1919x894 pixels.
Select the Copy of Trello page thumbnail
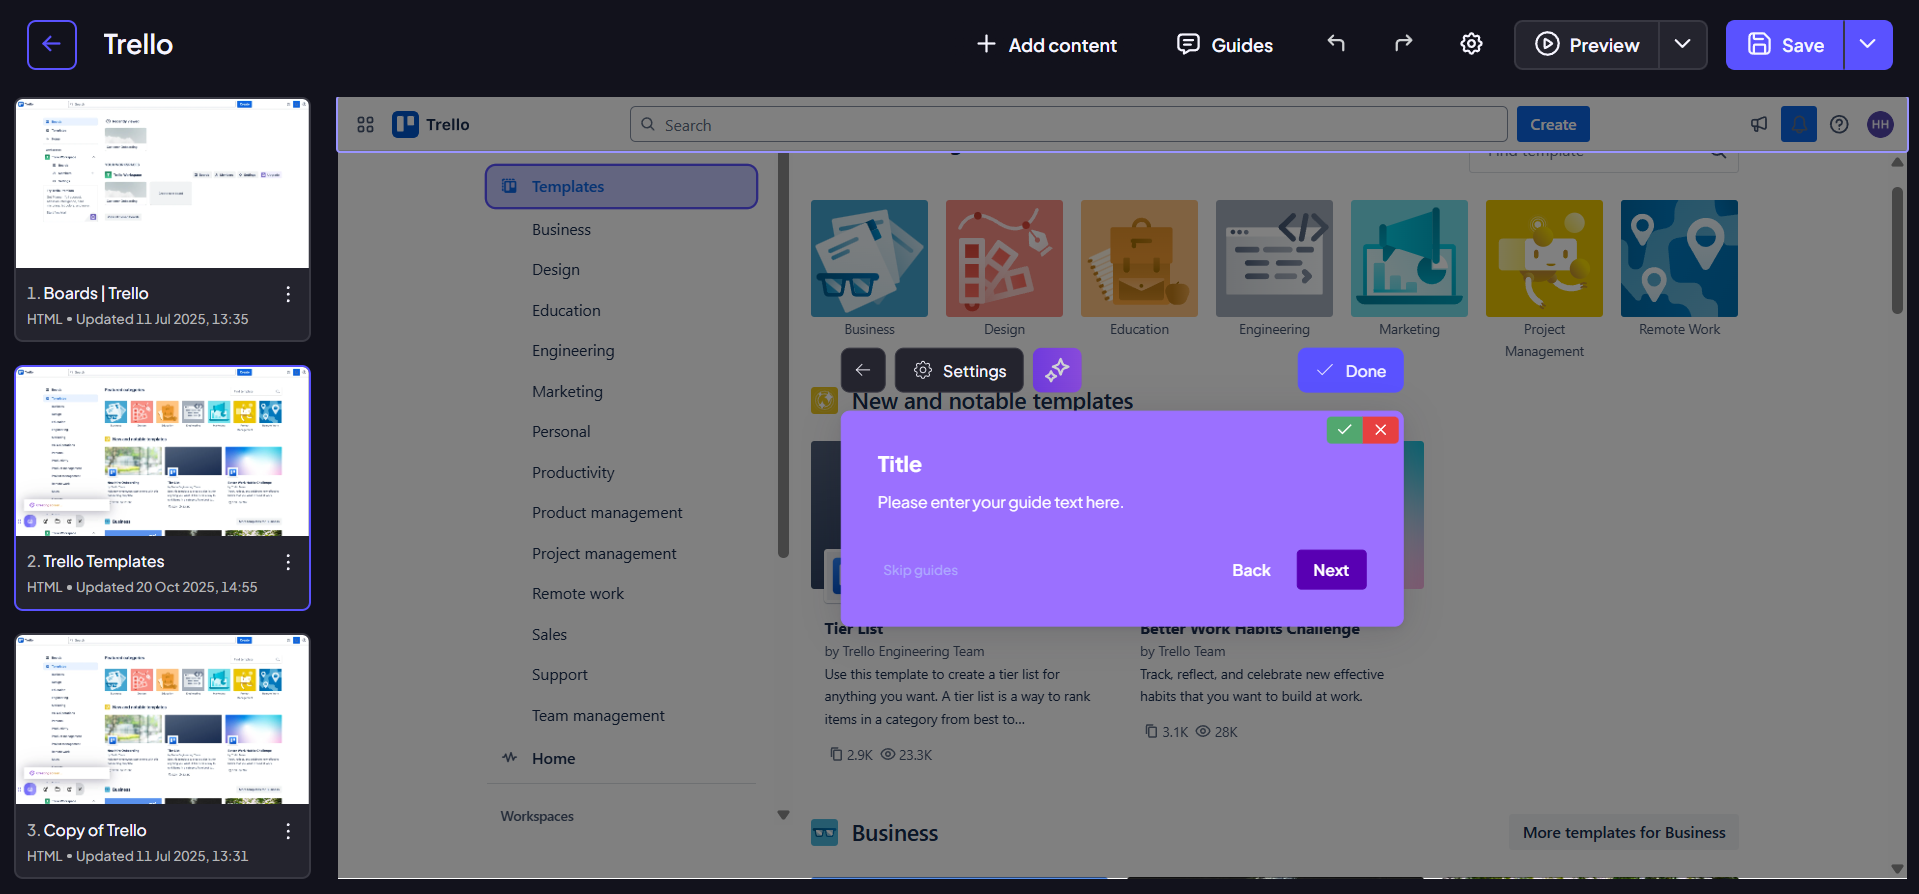tap(163, 720)
